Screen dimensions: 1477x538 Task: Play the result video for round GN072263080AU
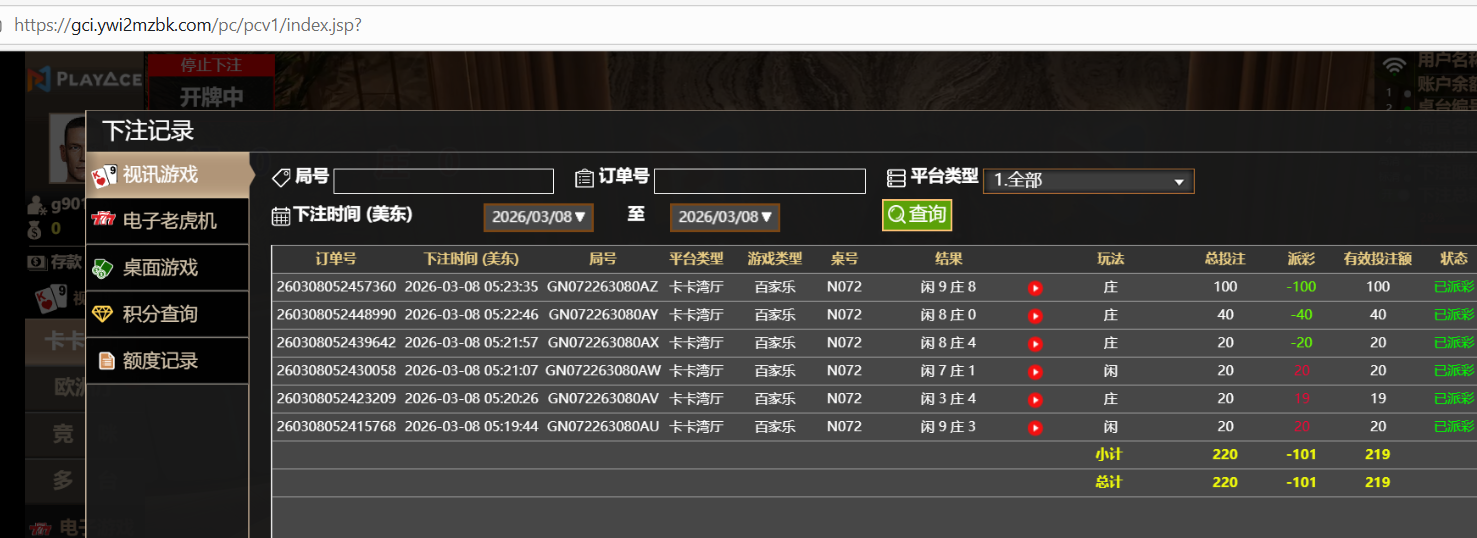[1035, 428]
